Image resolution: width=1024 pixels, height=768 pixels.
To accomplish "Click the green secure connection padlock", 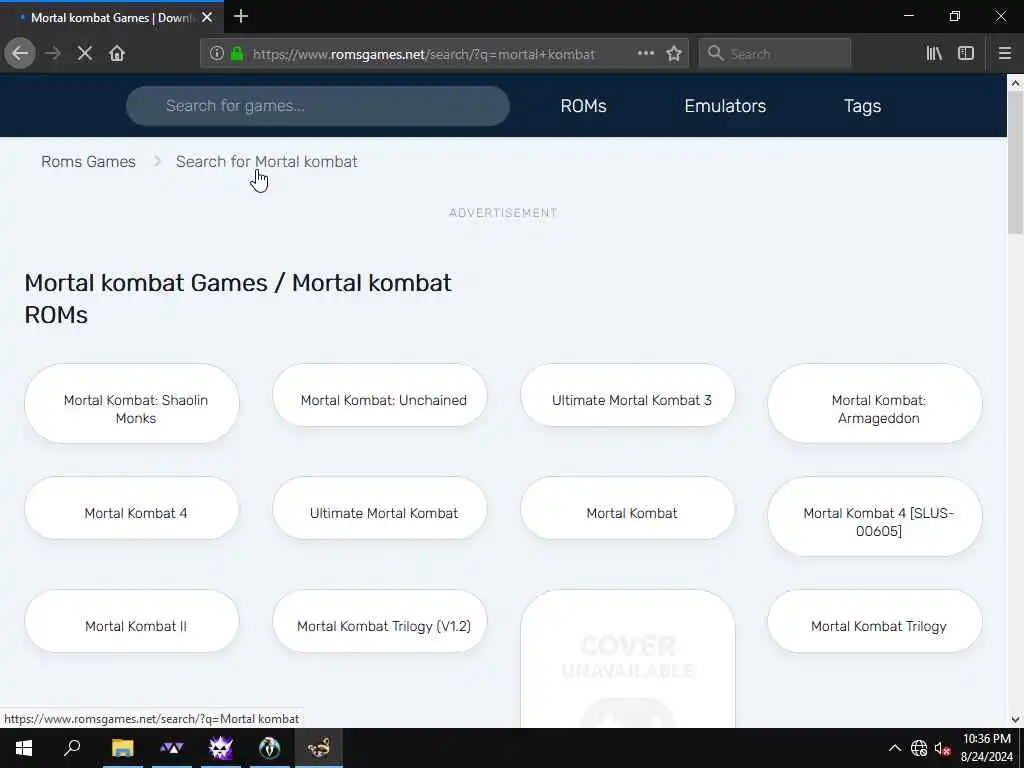I will point(237,54).
